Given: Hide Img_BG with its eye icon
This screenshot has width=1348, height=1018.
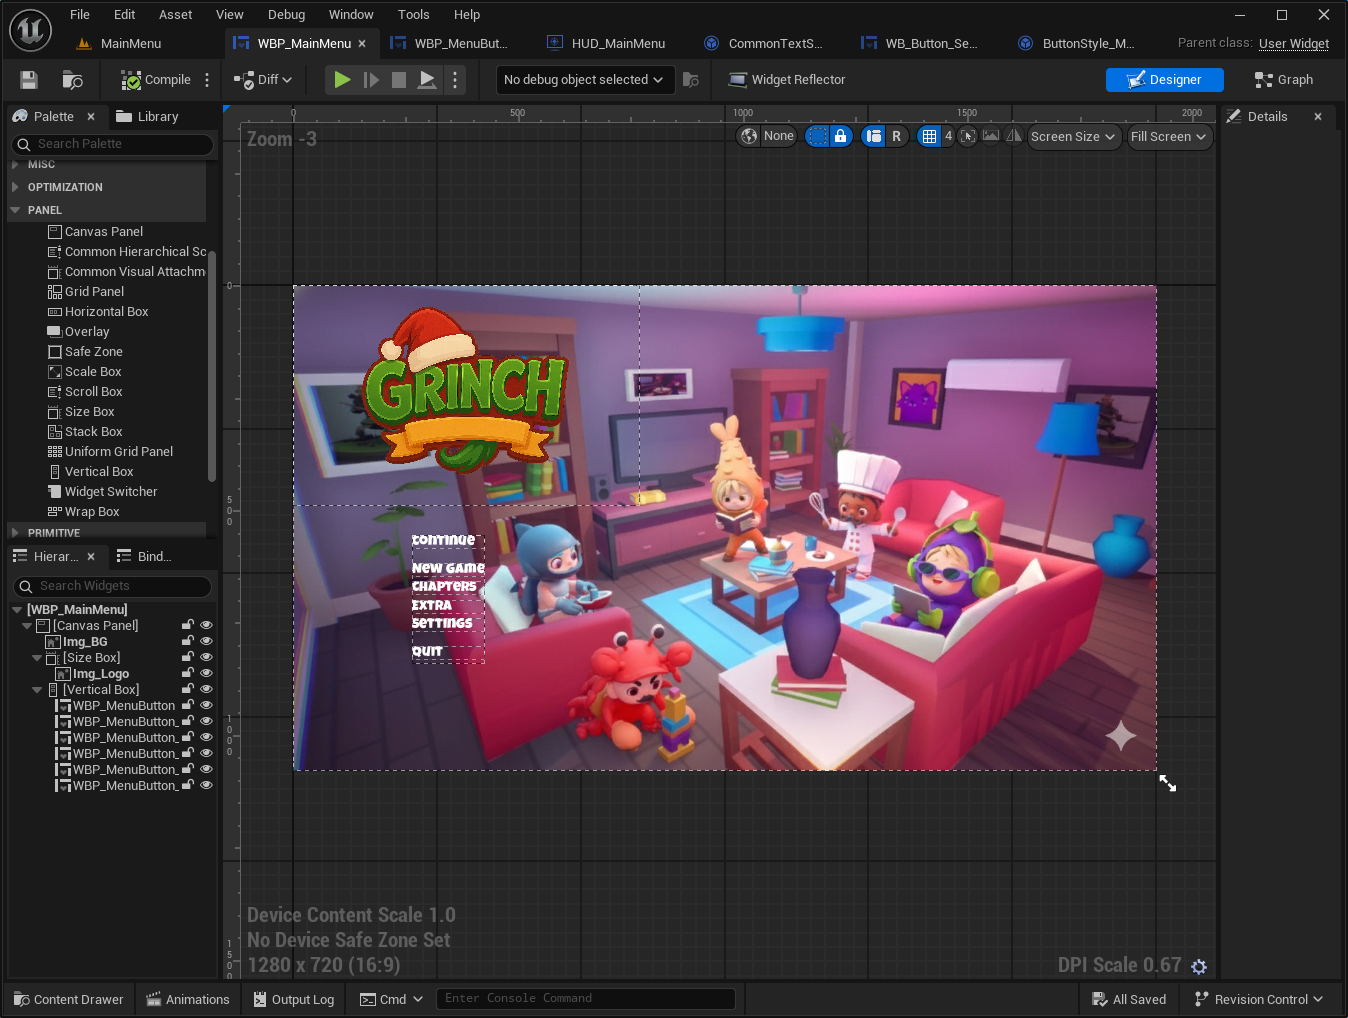Looking at the screenshot, I should pyautogui.click(x=206, y=642).
